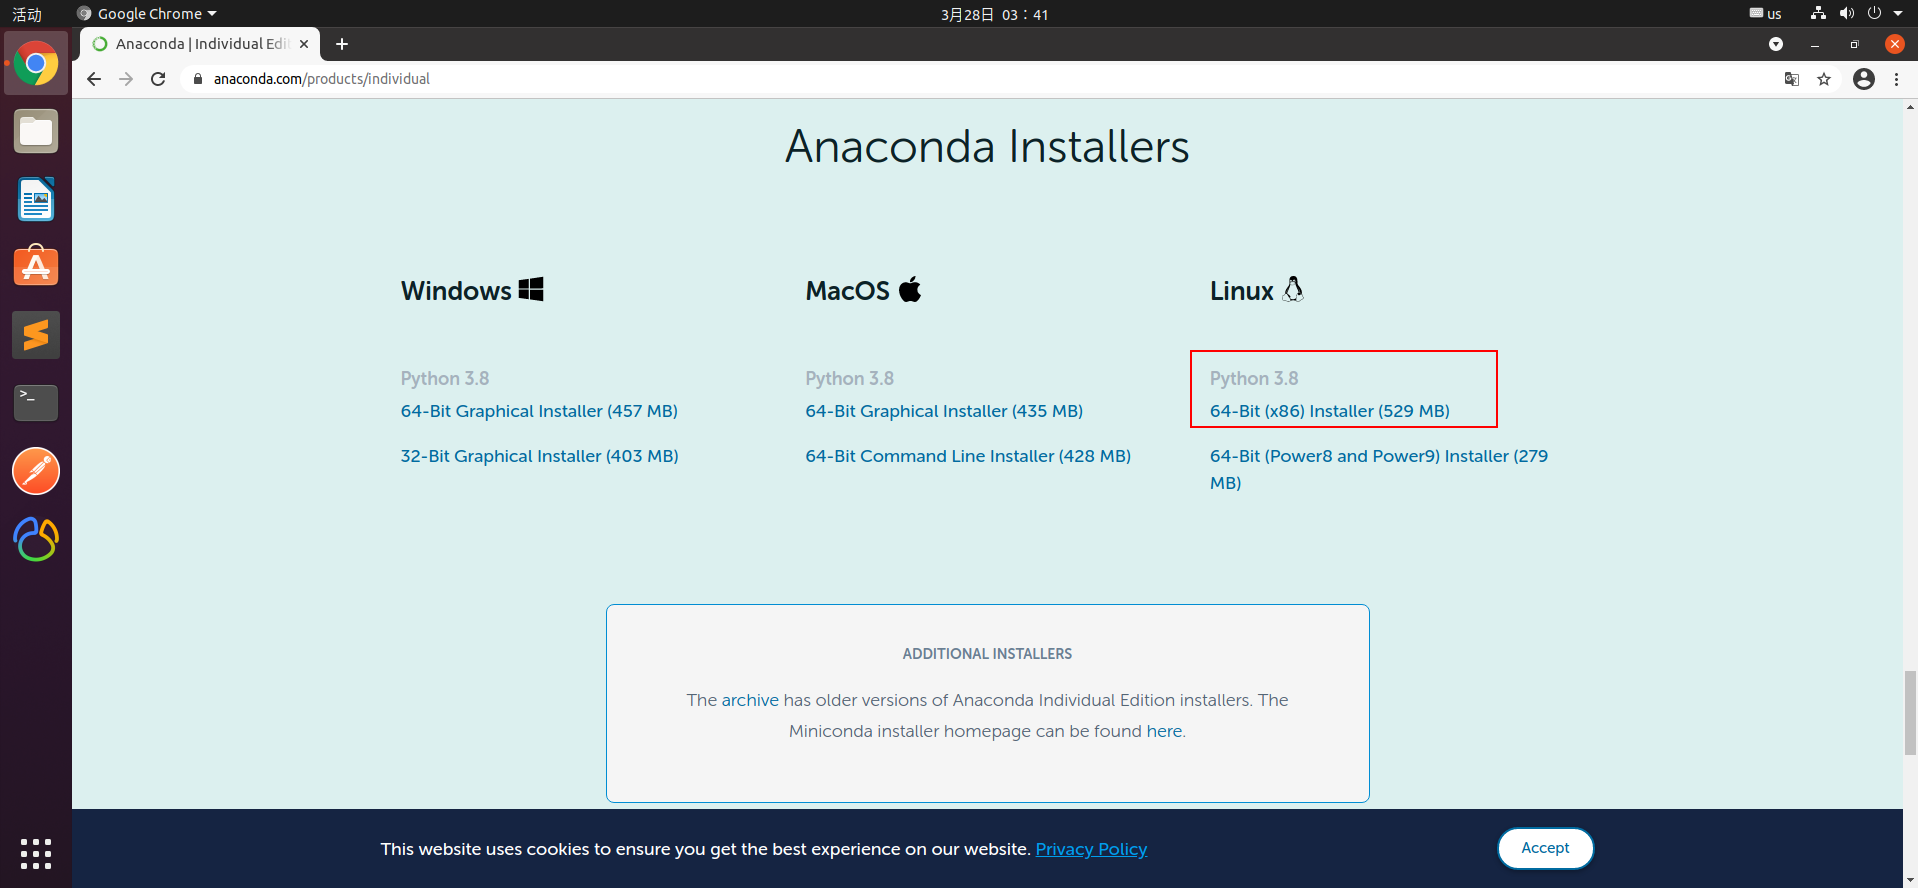Image resolution: width=1918 pixels, height=888 pixels.
Task: Download Linux 64-Bit (x86) Installer
Action: click(1329, 411)
